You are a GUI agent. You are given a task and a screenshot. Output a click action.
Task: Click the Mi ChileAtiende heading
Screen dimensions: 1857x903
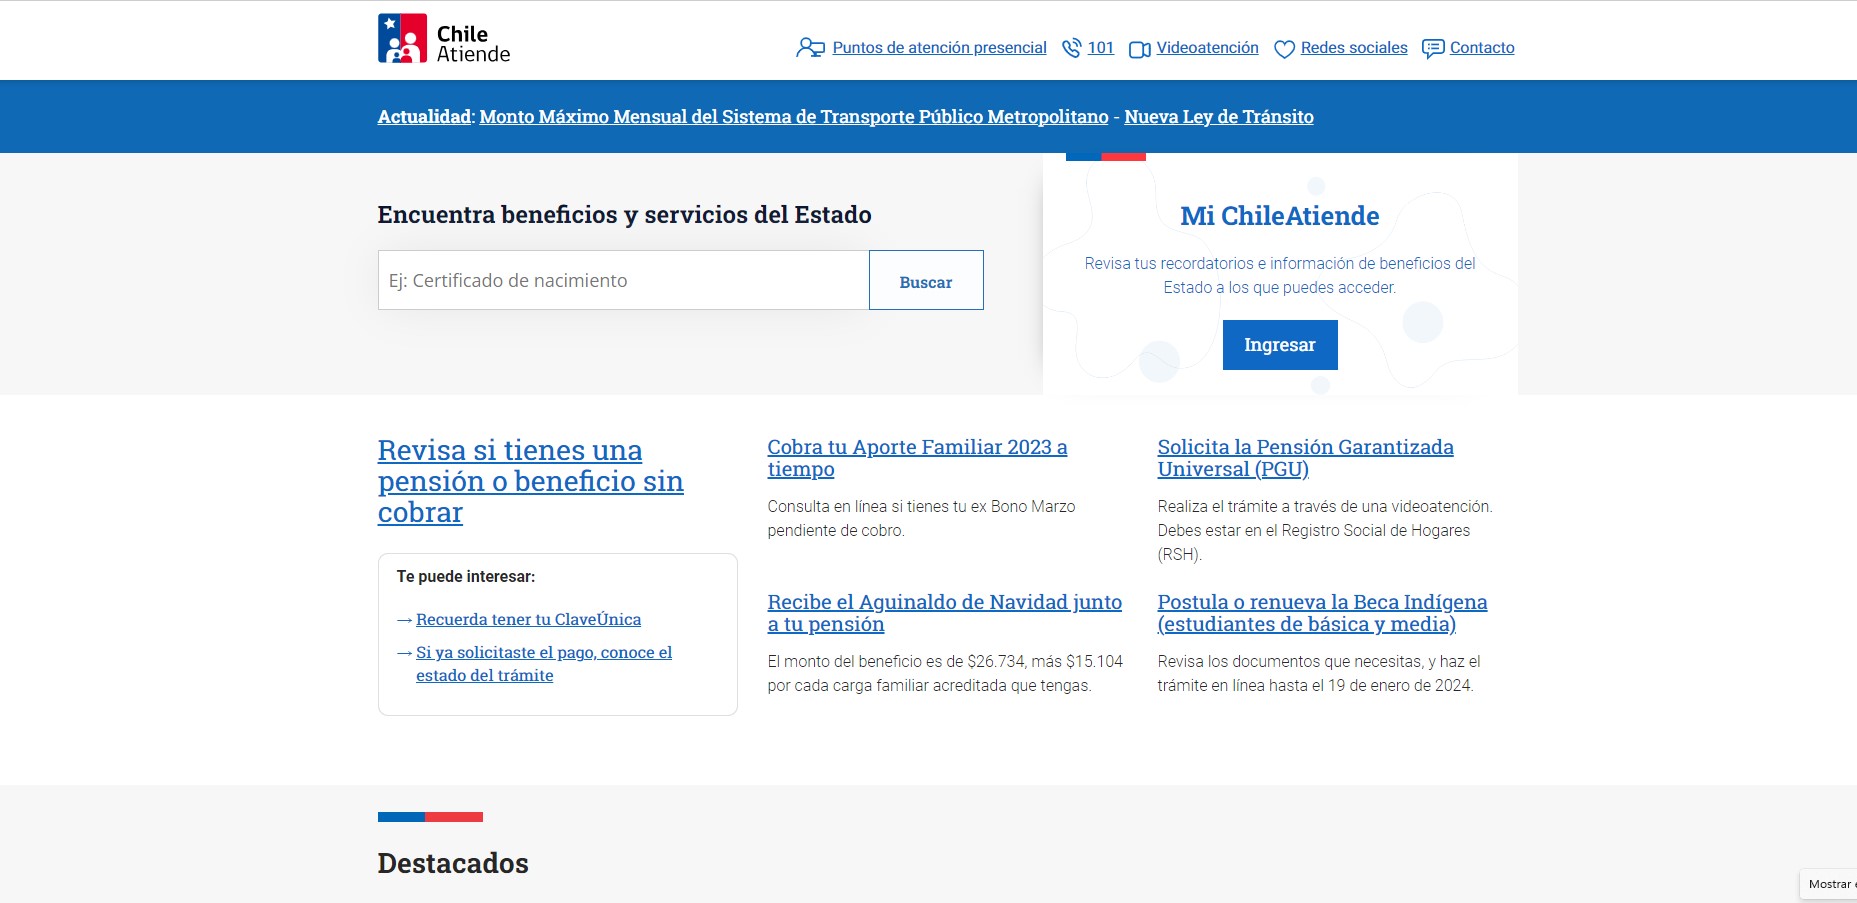point(1280,216)
